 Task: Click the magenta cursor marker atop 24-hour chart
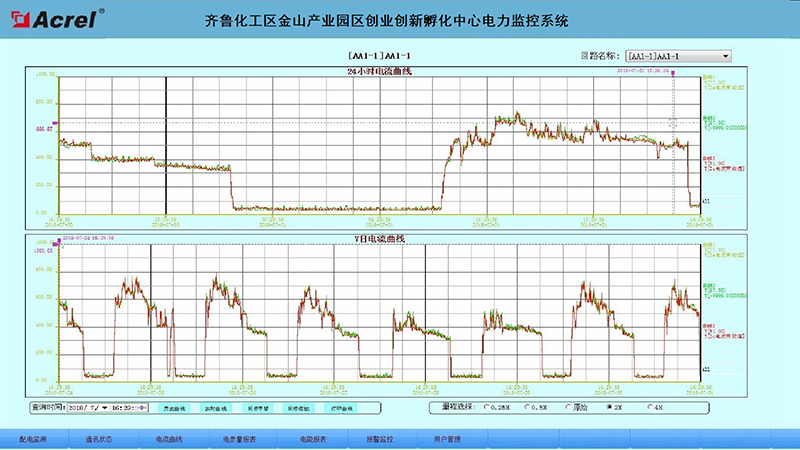[674, 71]
